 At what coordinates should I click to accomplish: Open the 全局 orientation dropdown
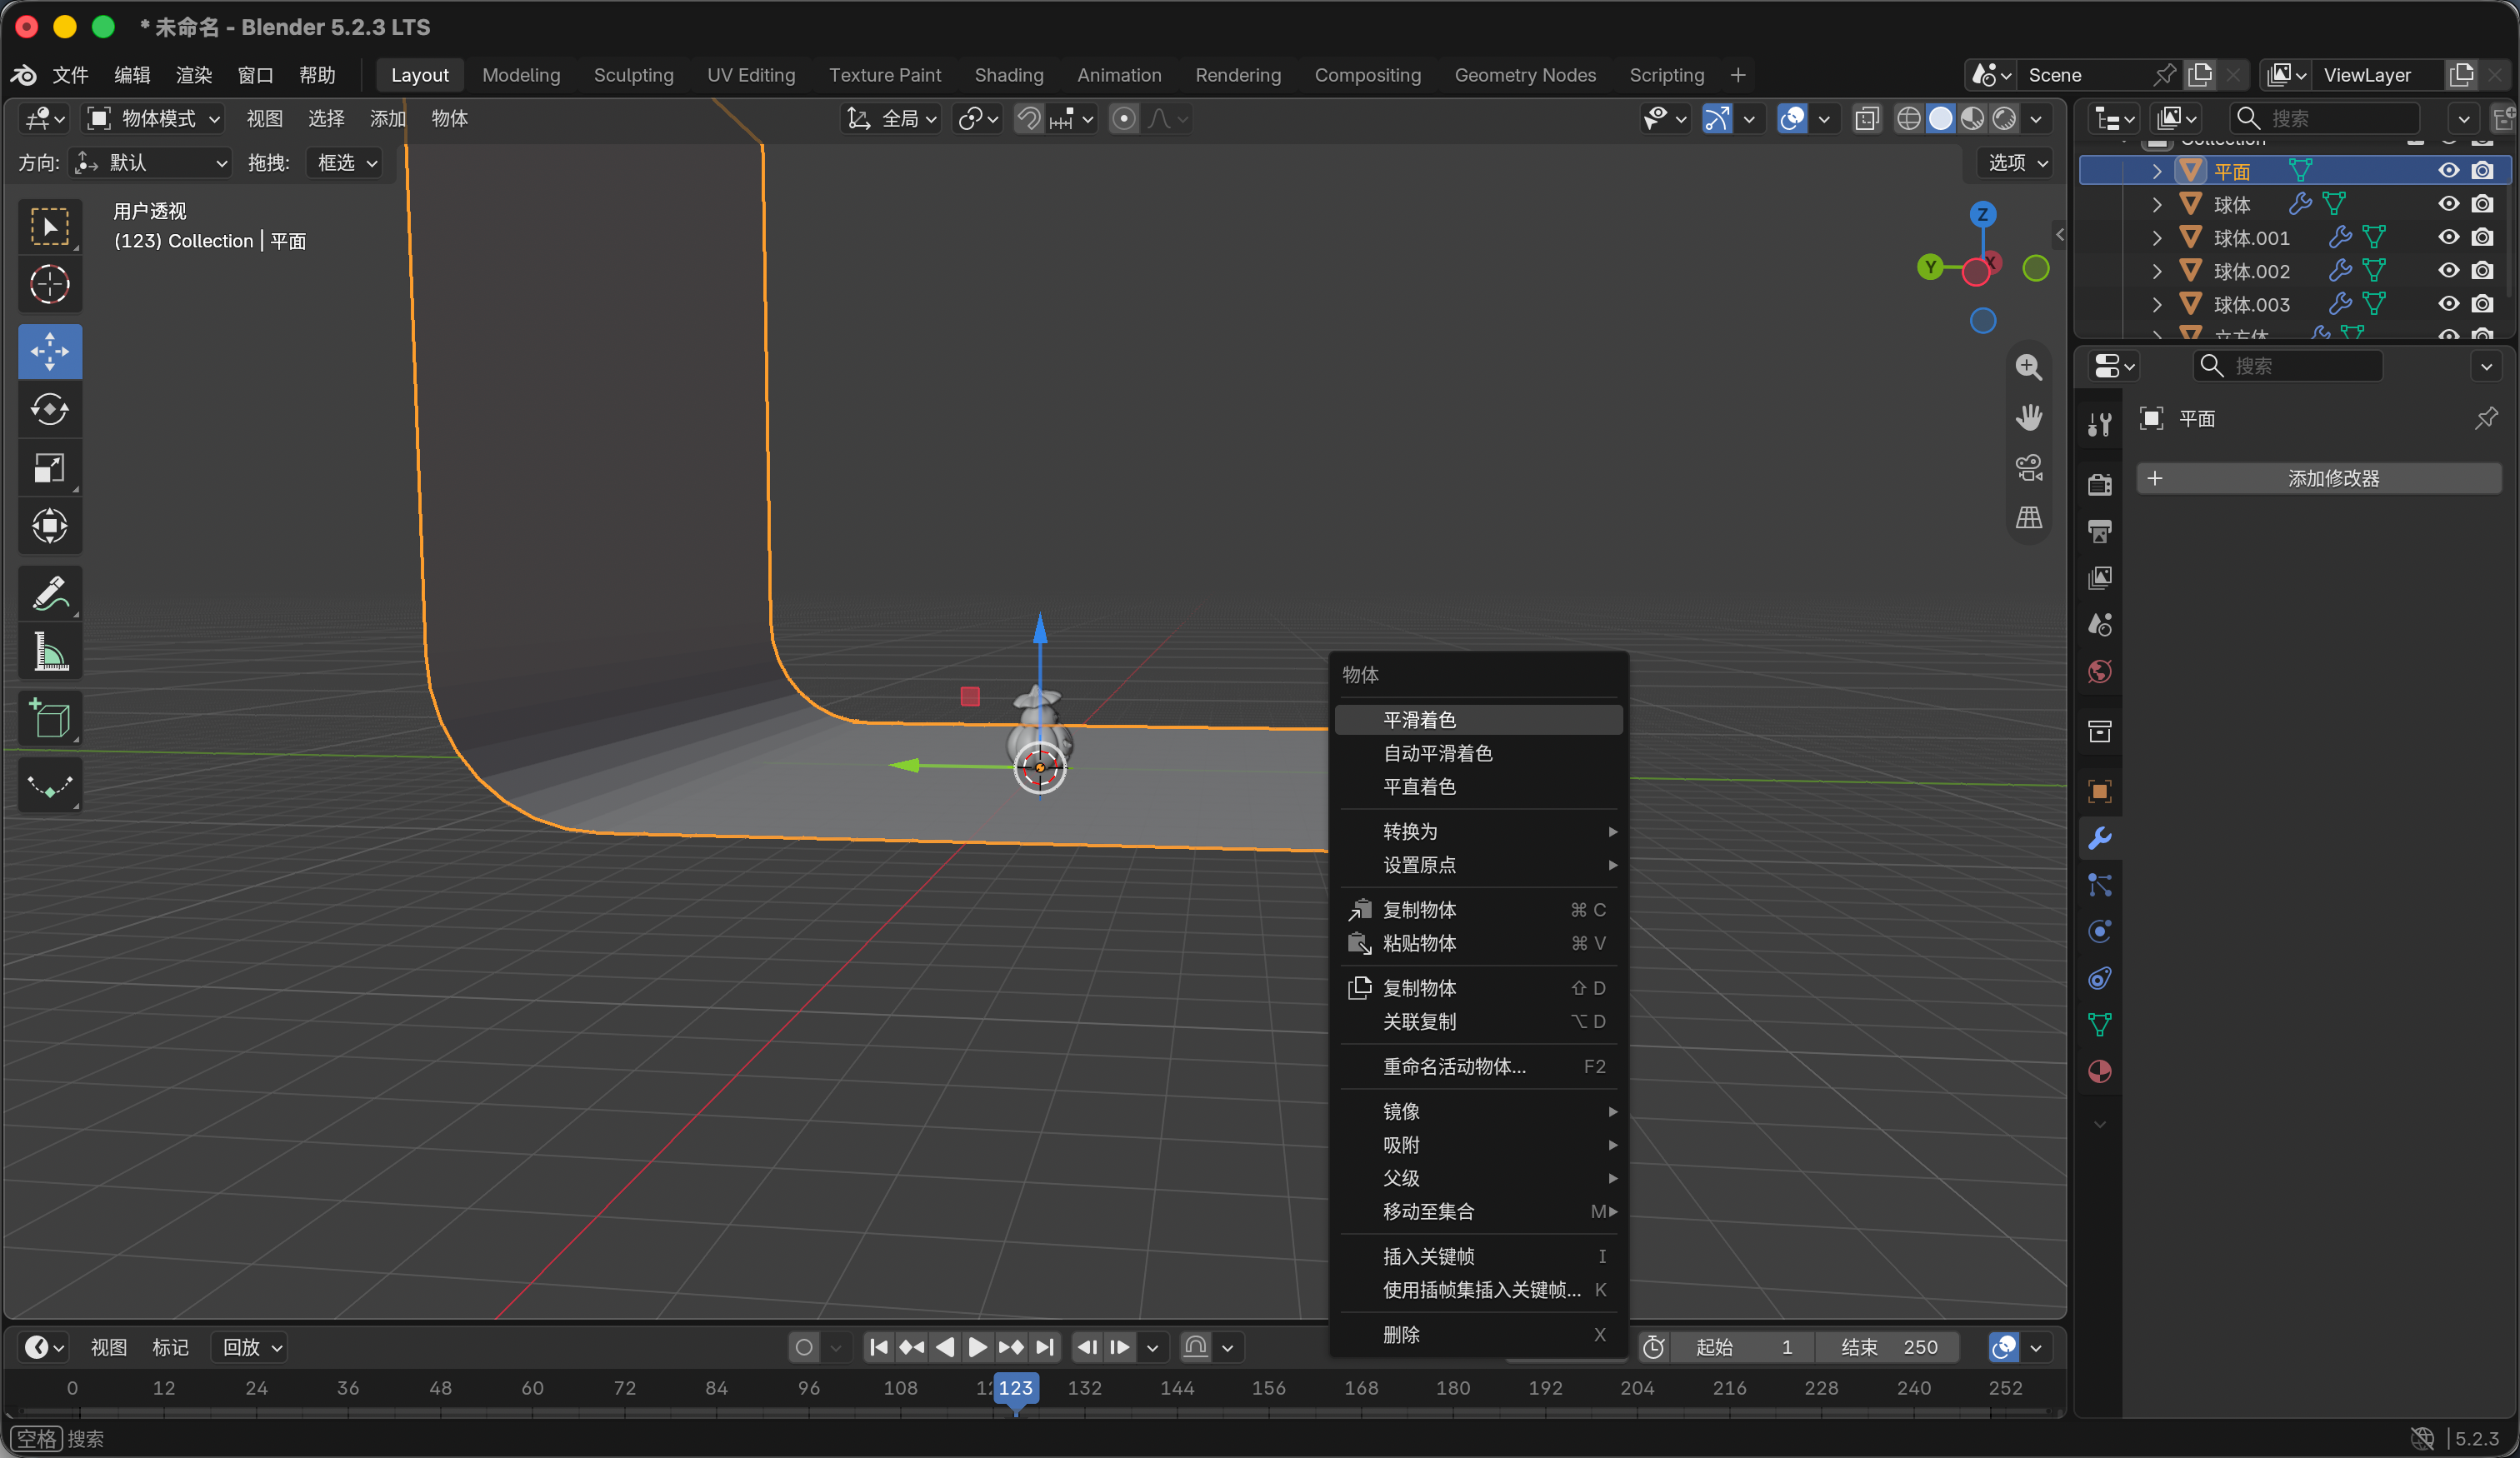[892, 119]
